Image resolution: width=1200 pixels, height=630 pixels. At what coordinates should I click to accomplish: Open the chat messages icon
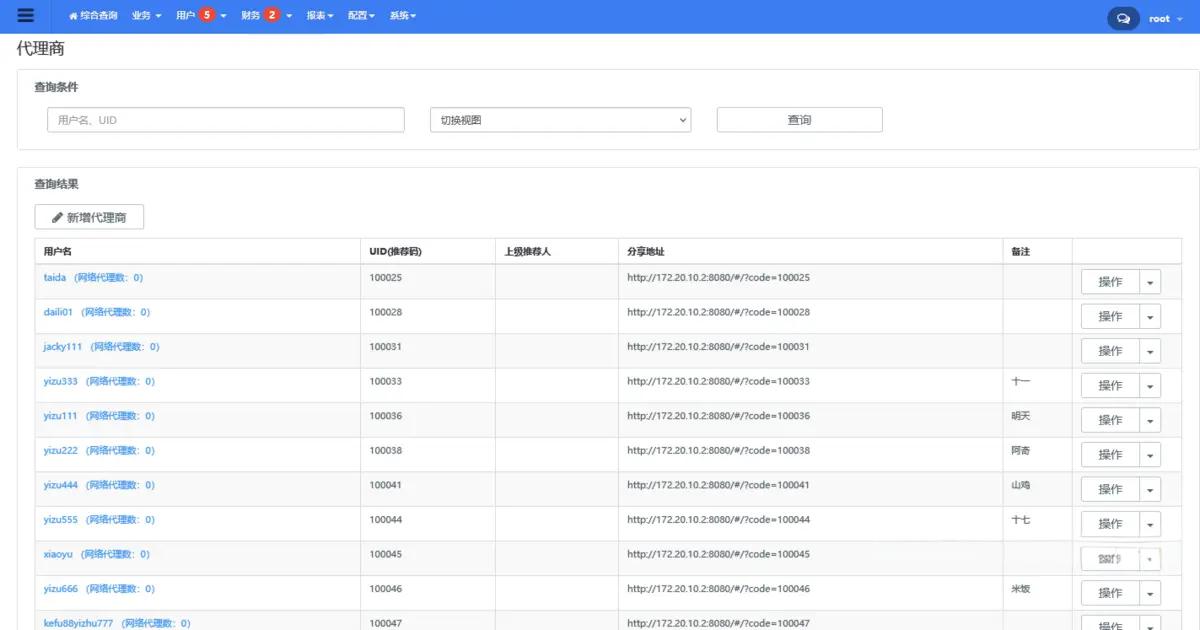[x=1123, y=18]
